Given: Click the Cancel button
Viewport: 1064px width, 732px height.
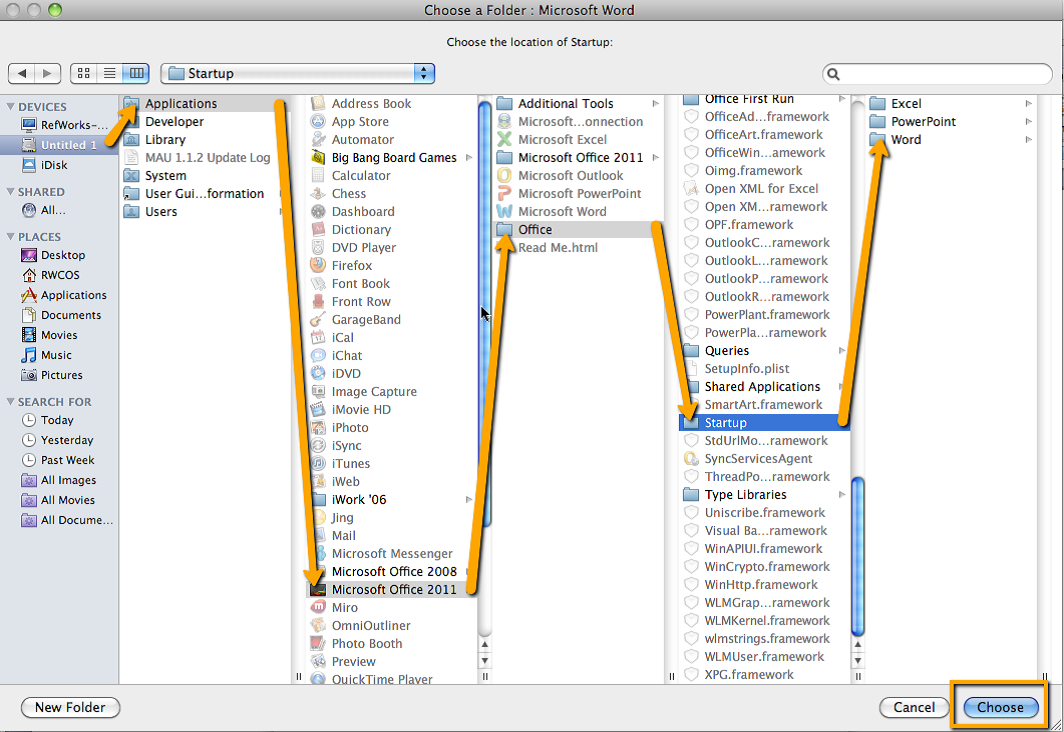Looking at the screenshot, I should point(913,707).
